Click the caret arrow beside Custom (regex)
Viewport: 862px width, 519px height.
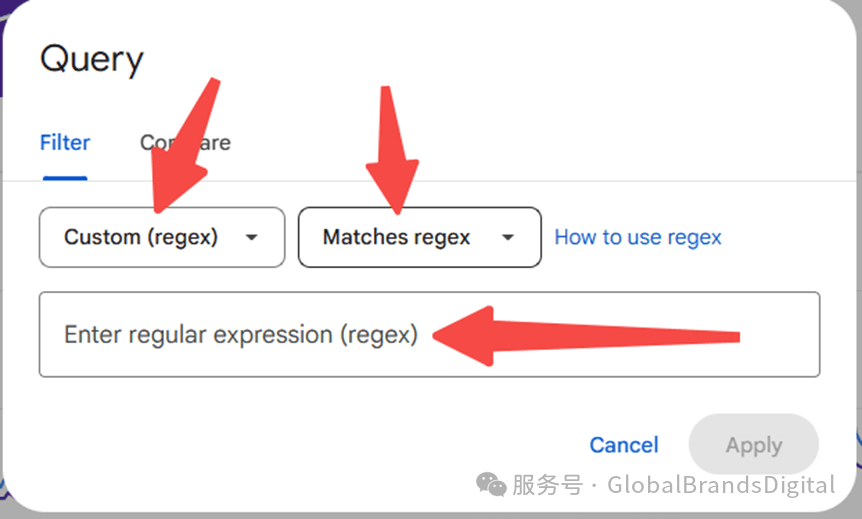[x=251, y=238]
